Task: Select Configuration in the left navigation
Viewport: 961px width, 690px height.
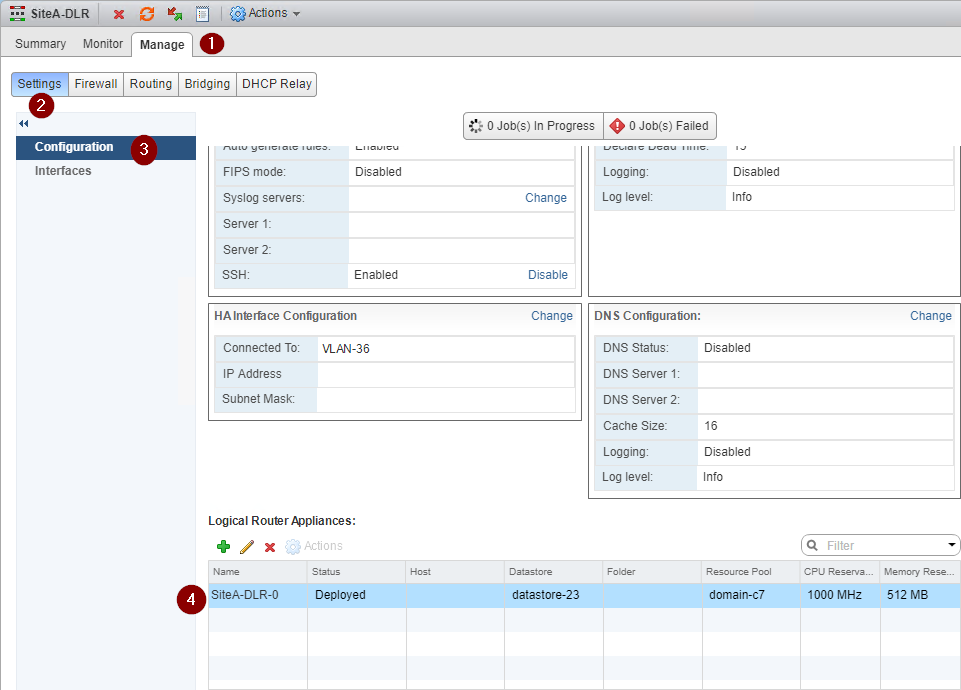Action: coord(106,147)
